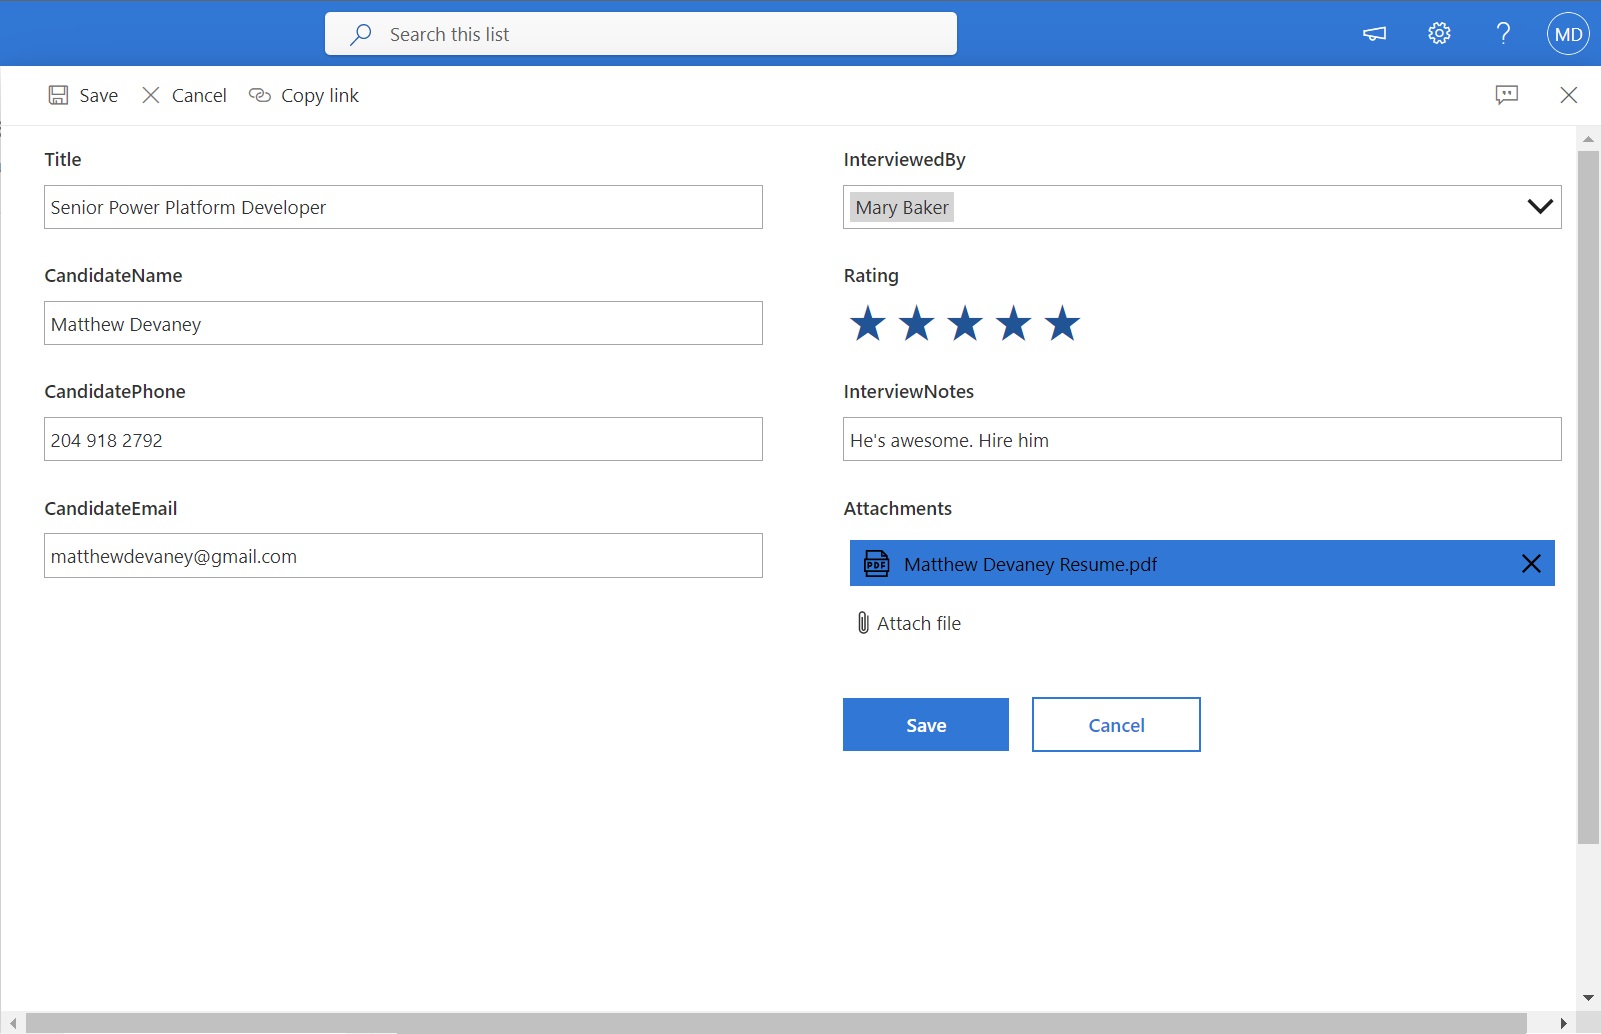Click the PDF icon on the resume attachment
This screenshot has width=1601, height=1034.
[x=875, y=563]
